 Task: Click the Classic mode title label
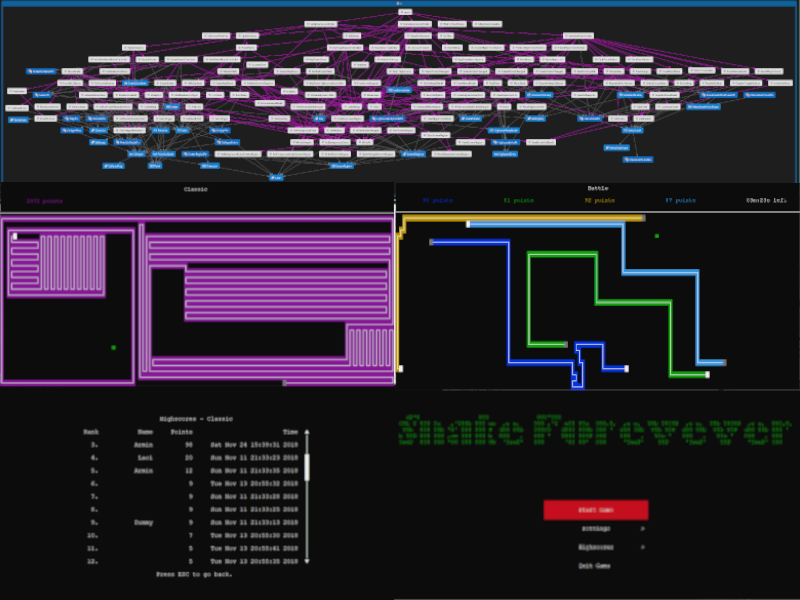[195, 189]
